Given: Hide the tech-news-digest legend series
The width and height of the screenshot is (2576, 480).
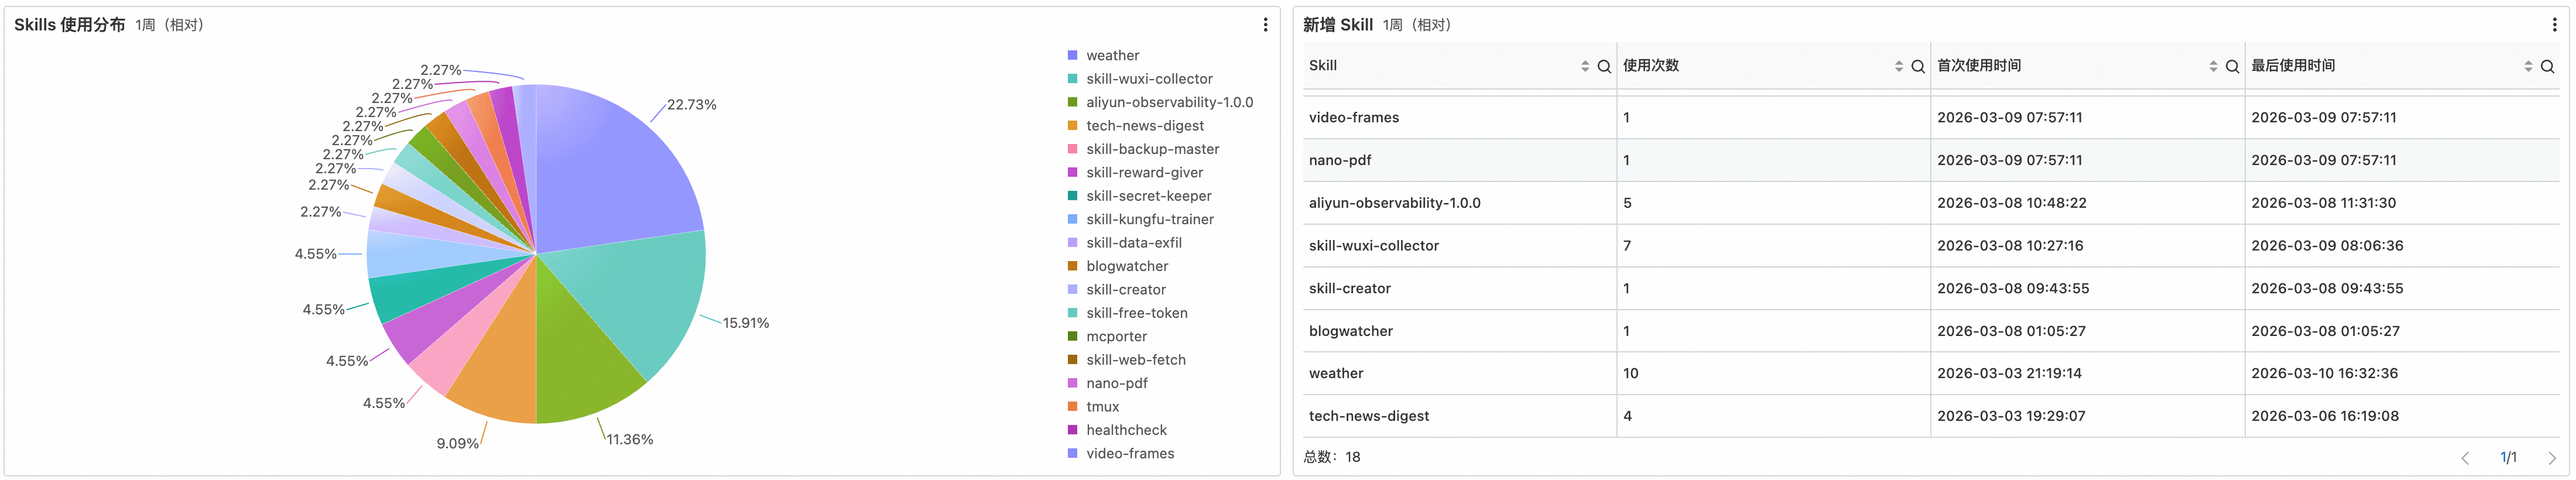Looking at the screenshot, I should [x=1144, y=126].
